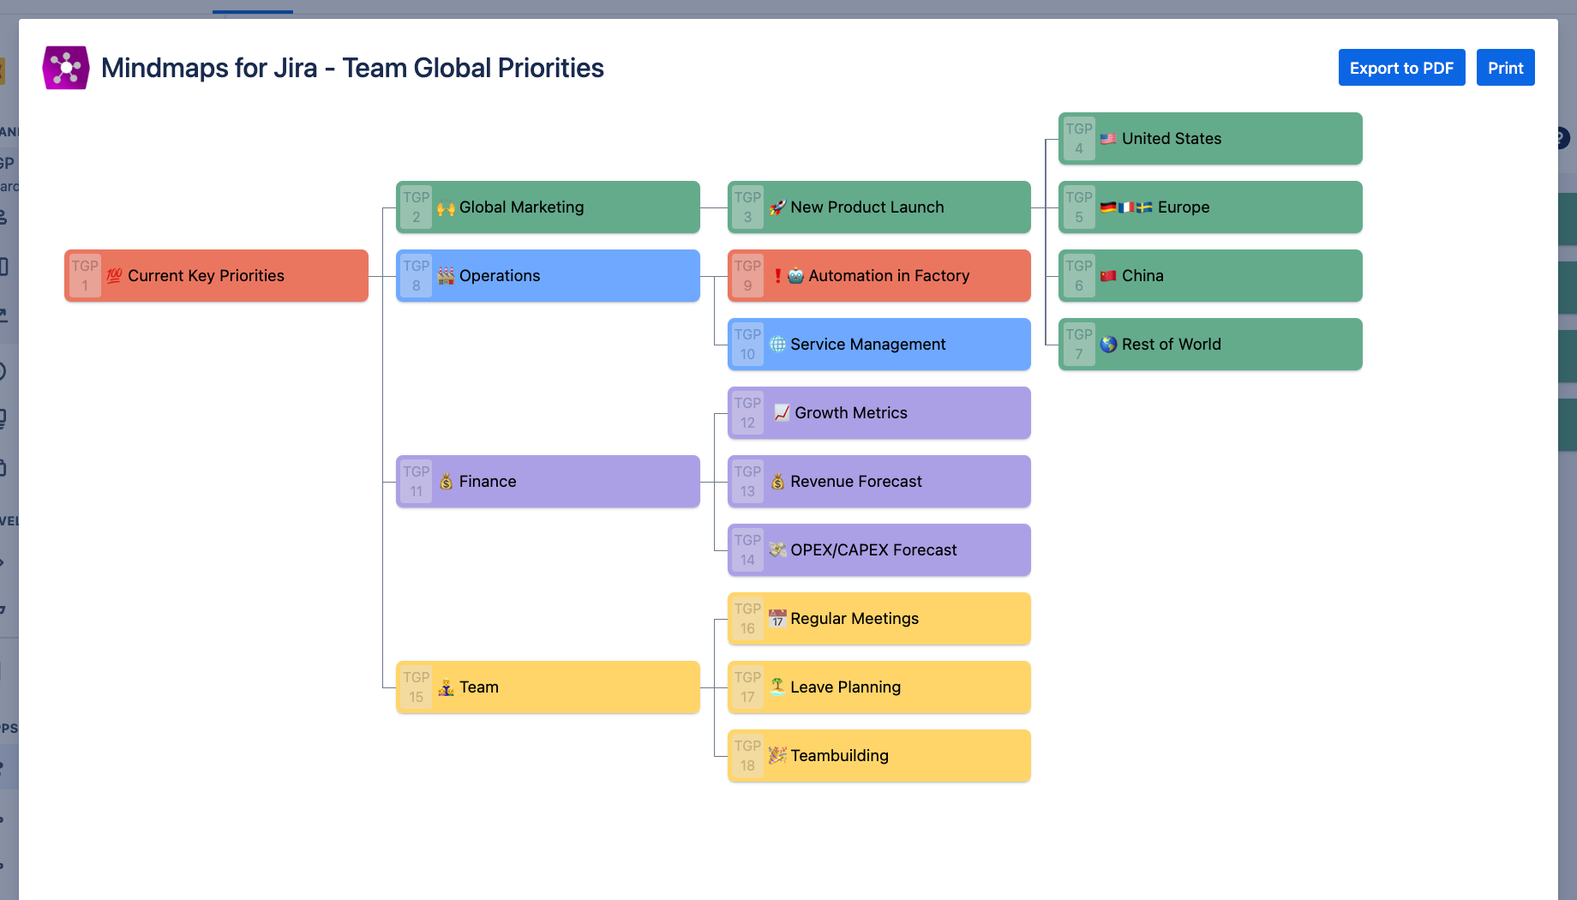Click the TGP 17 issue key badge
Image resolution: width=1577 pixels, height=900 pixels.
[x=747, y=687]
